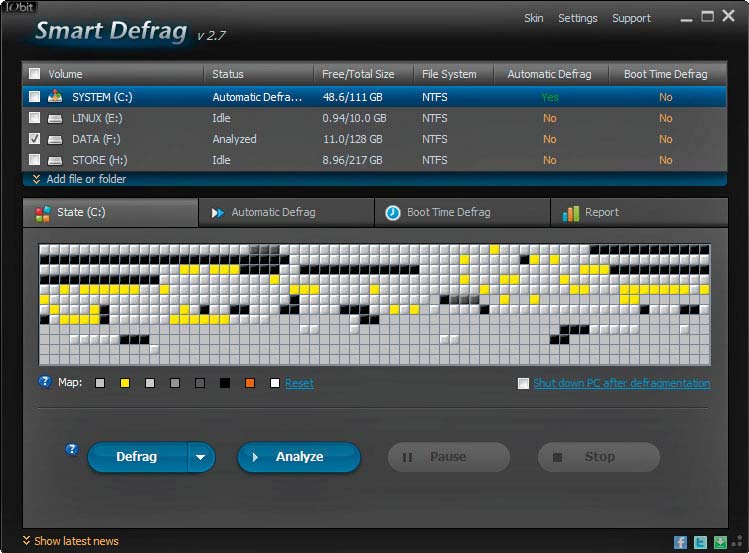The width and height of the screenshot is (749, 553).
Task: Click the green Yes for SYSTEM automatic defrag
Action: (550, 97)
